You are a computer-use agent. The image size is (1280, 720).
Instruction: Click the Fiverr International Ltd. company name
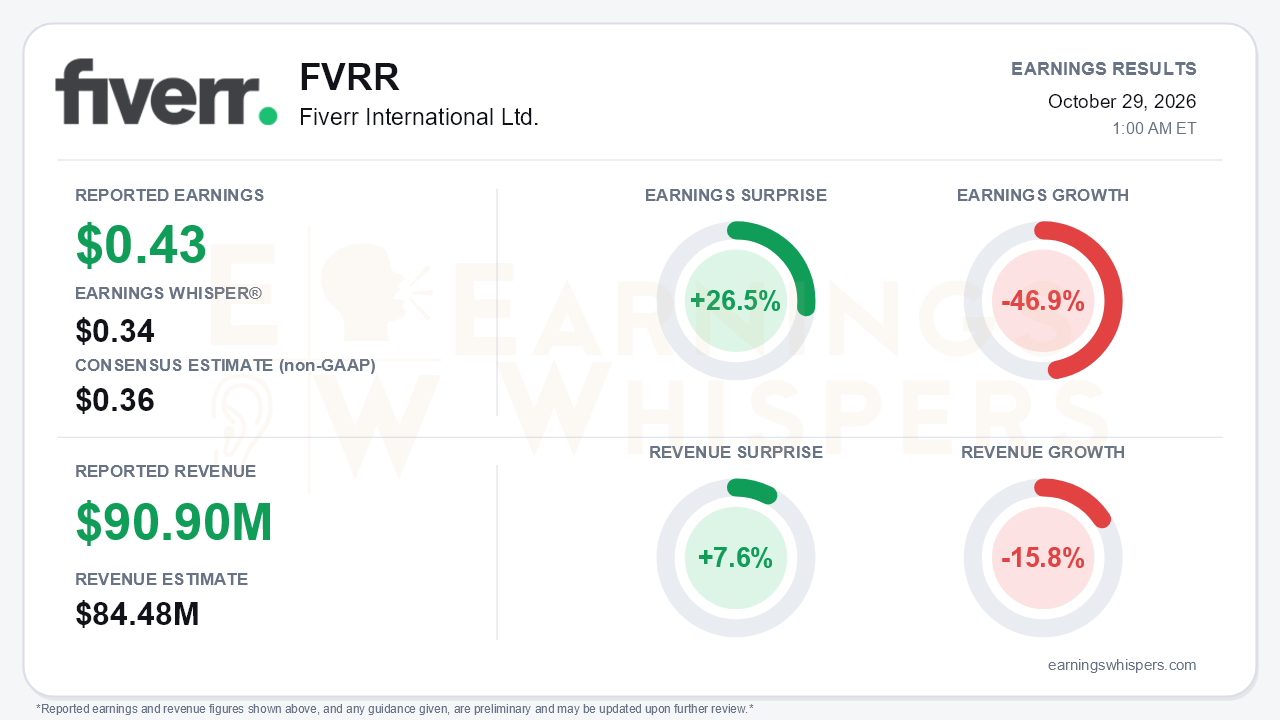[419, 118]
